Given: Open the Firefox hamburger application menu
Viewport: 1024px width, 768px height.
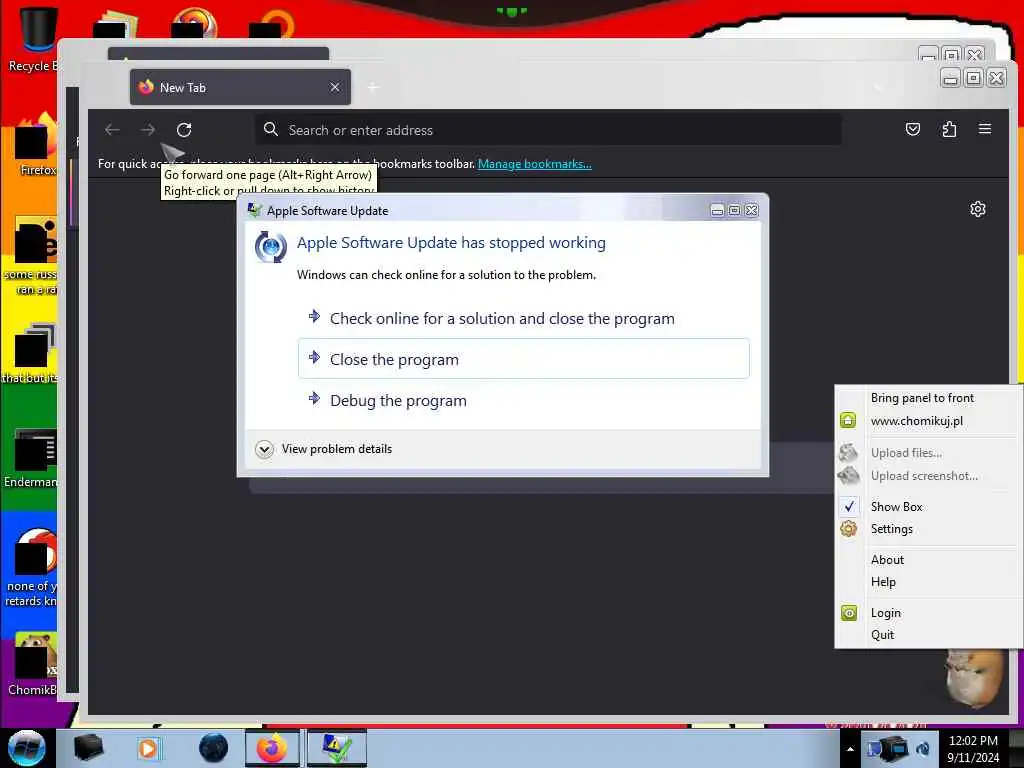Looking at the screenshot, I should coord(985,129).
